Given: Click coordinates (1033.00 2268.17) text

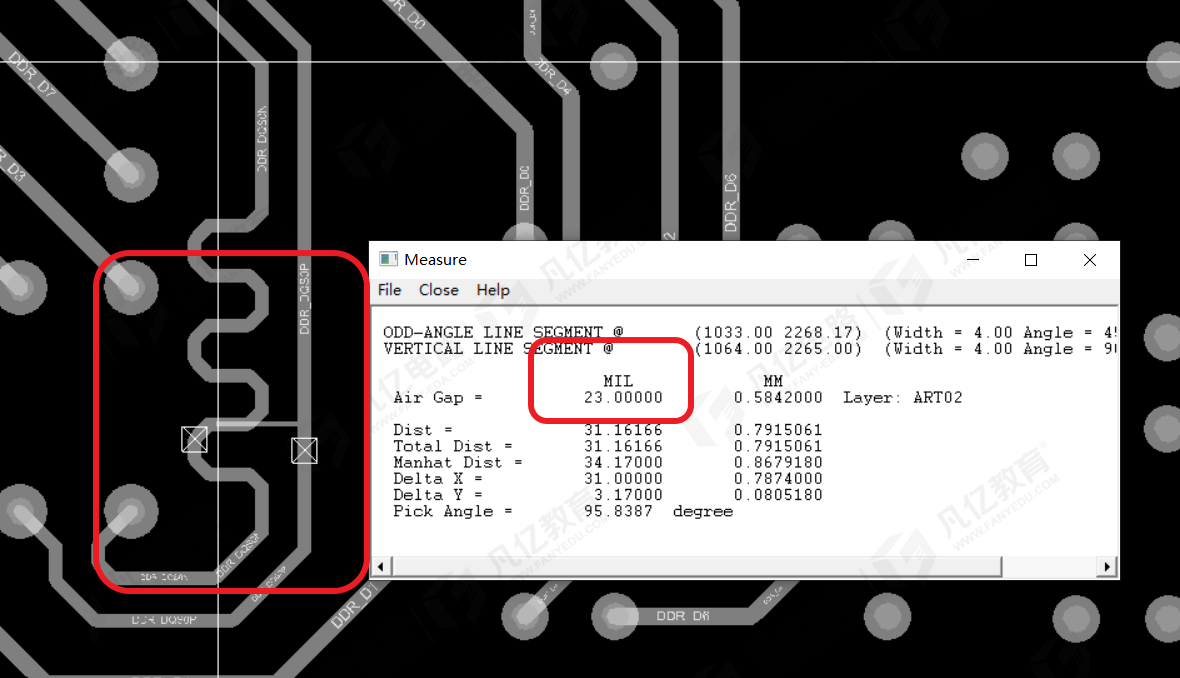Looking at the screenshot, I should 778,332.
